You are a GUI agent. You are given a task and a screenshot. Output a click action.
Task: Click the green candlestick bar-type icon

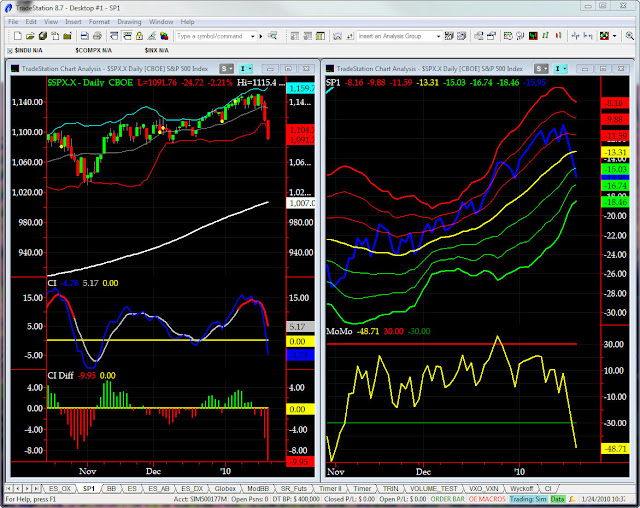tap(546, 36)
